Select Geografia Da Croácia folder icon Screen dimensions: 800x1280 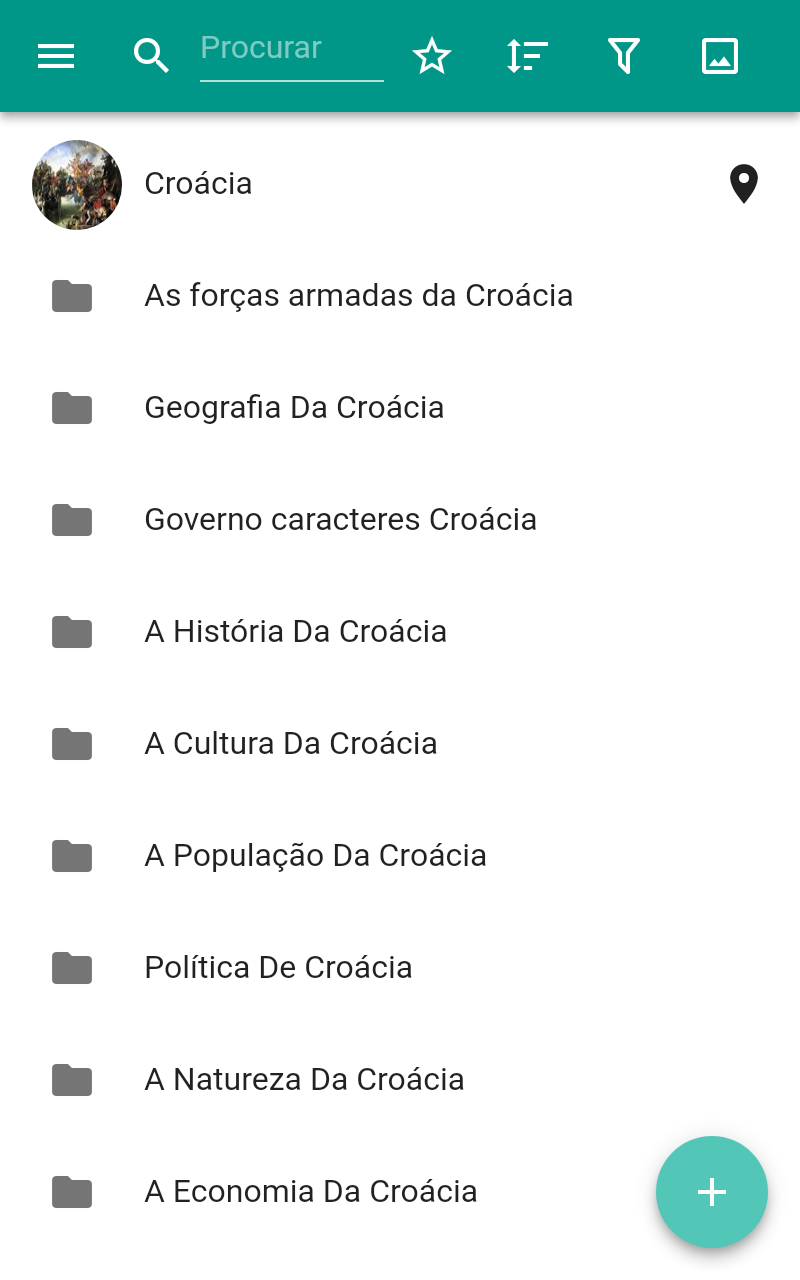tap(72, 408)
